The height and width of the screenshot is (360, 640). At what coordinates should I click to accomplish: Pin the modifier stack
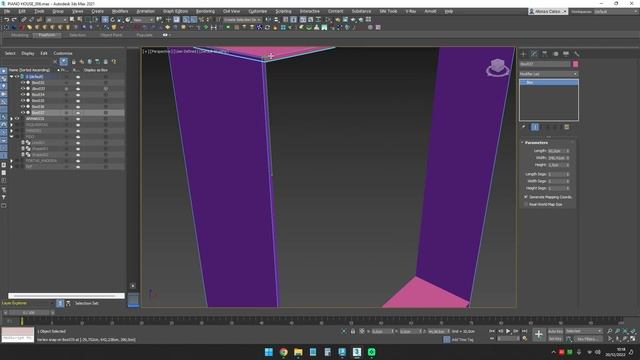coord(524,127)
